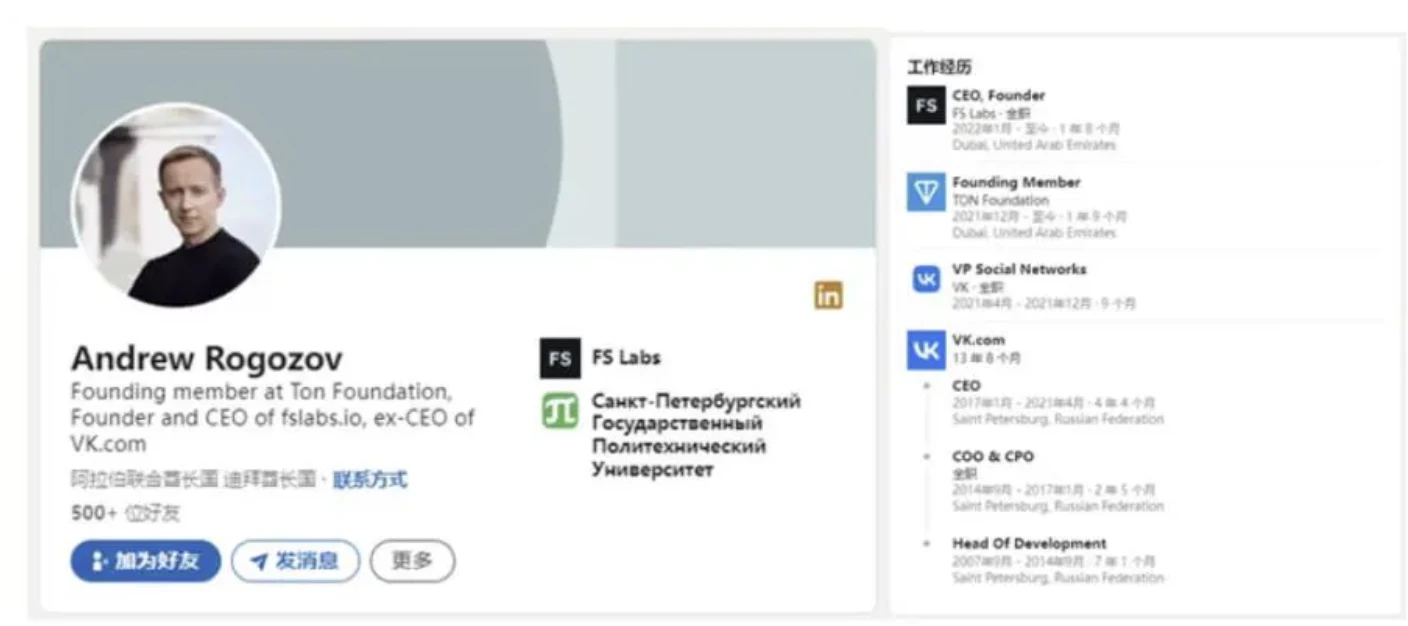Open TON Foundation logo in experience list
Image resolution: width=1408 pixels, height=626 pixels.
point(926,192)
